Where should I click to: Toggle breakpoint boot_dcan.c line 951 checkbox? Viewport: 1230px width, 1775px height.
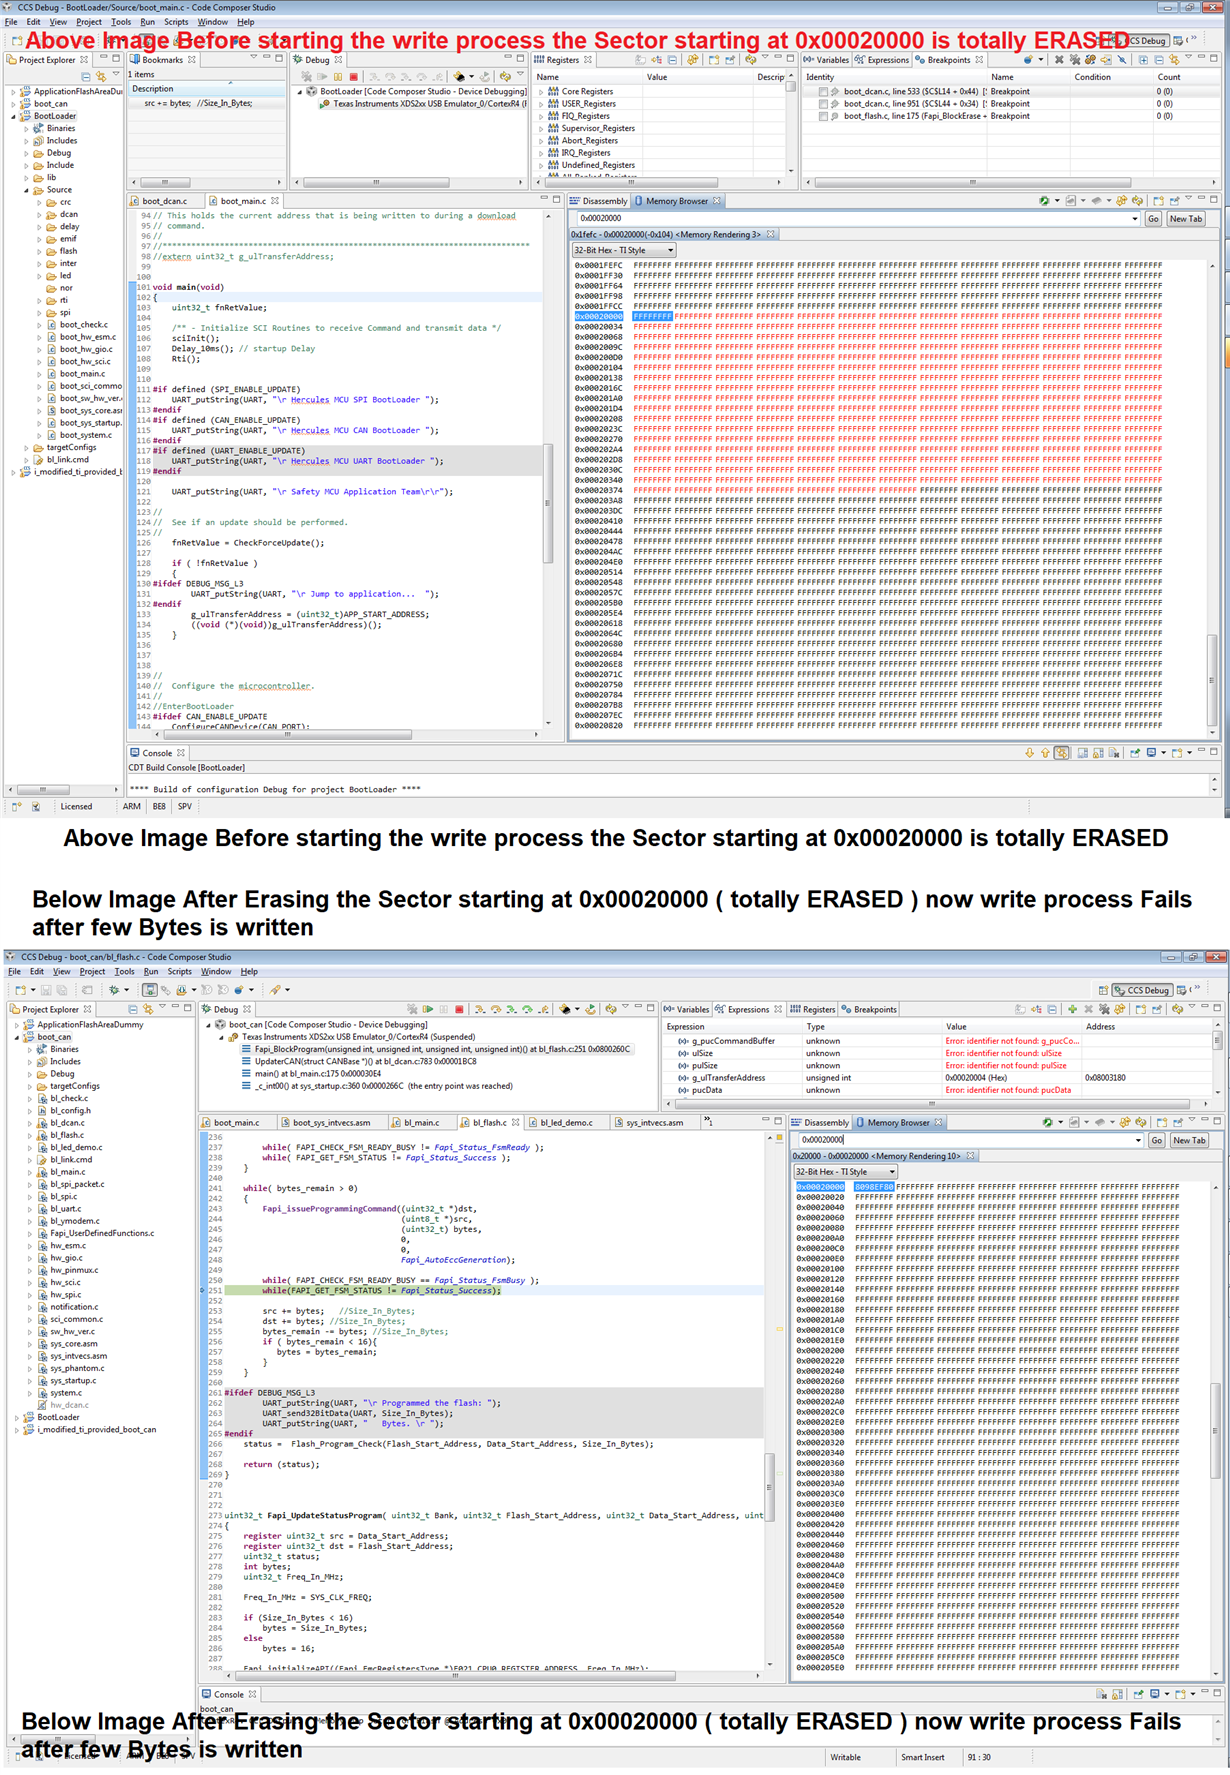coord(823,103)
